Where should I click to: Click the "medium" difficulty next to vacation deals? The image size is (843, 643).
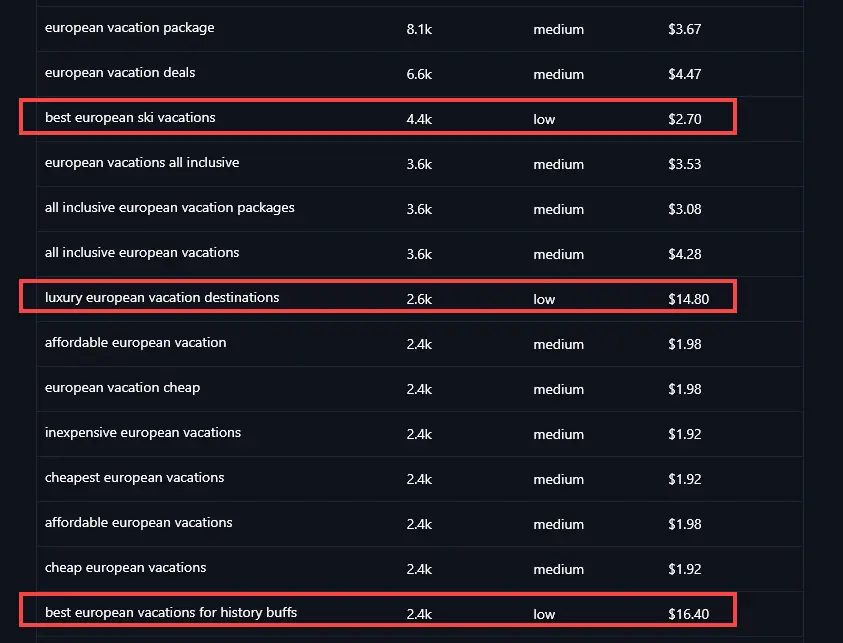[x=558, y=74]
